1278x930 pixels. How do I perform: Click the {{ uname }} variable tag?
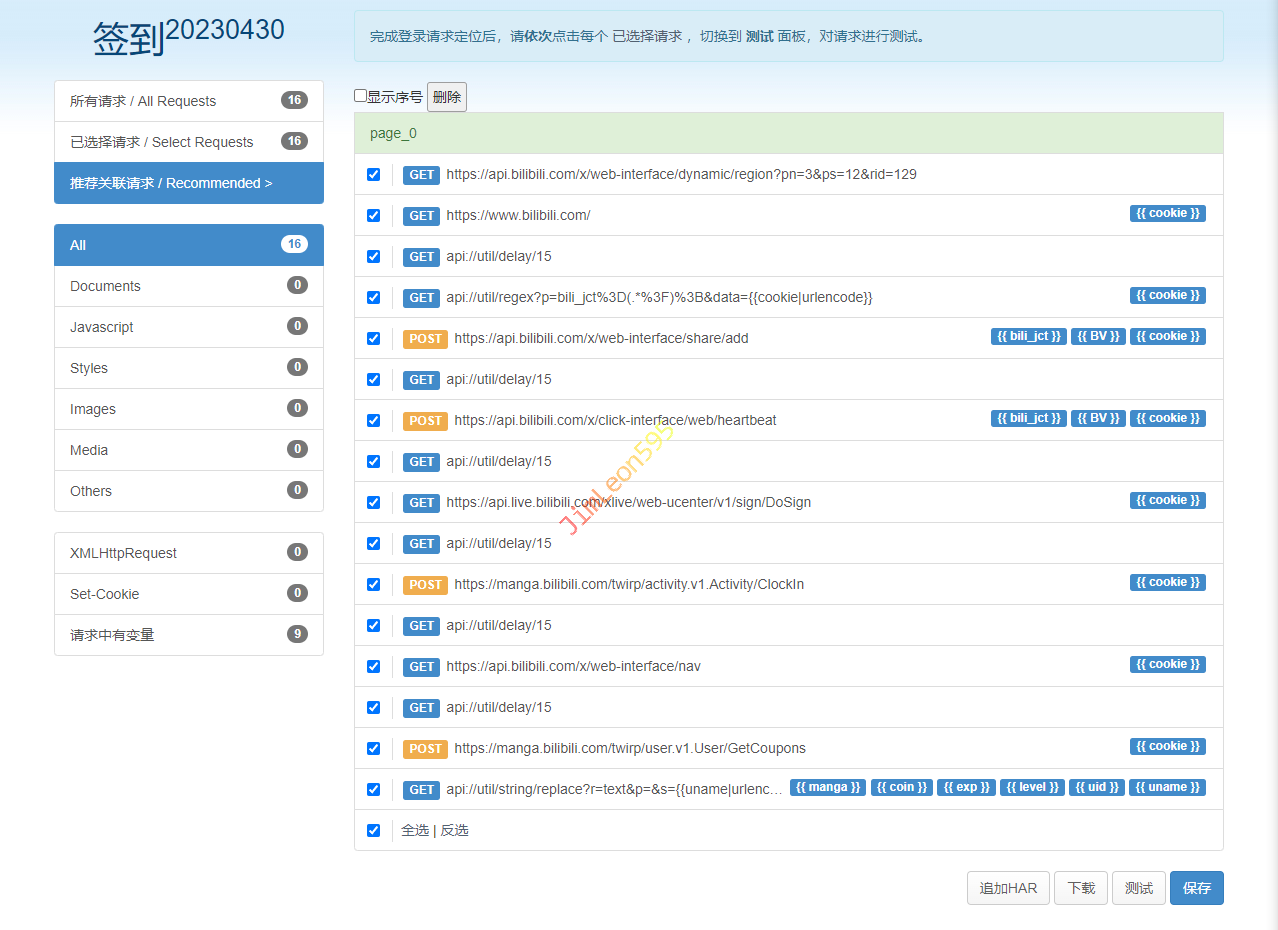pos(1167,788)
